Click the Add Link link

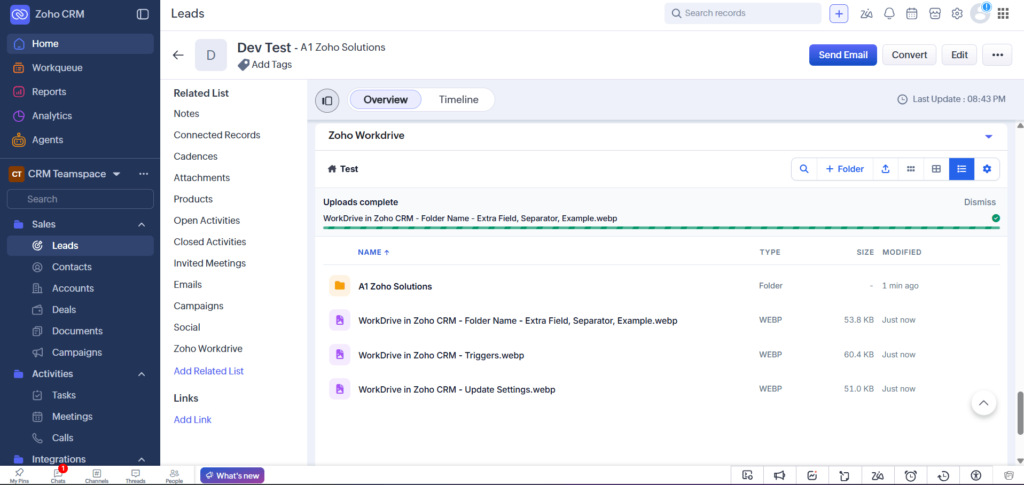pos(193,420)
